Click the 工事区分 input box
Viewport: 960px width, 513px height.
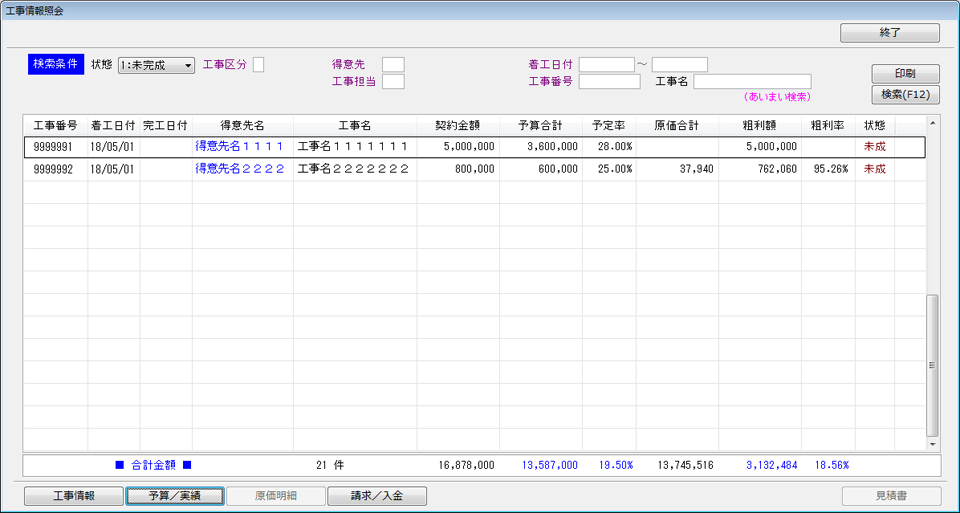(x=258, y=65)
